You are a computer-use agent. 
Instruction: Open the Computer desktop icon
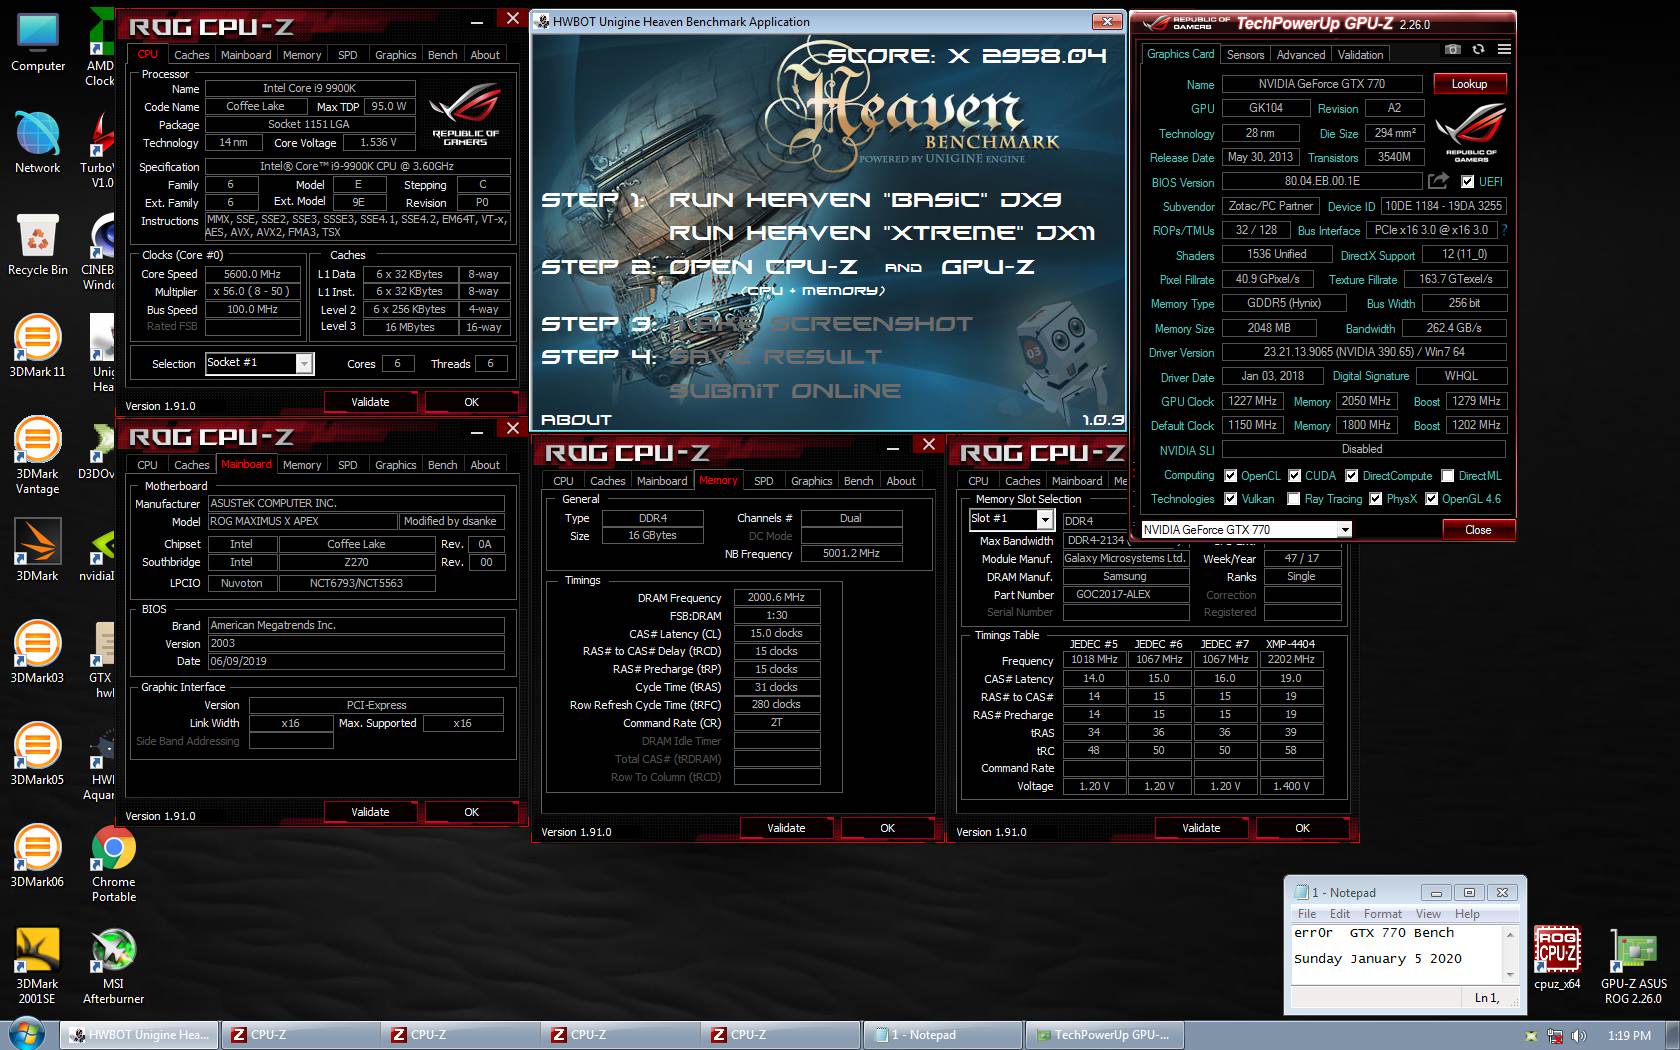pos(38,43)
